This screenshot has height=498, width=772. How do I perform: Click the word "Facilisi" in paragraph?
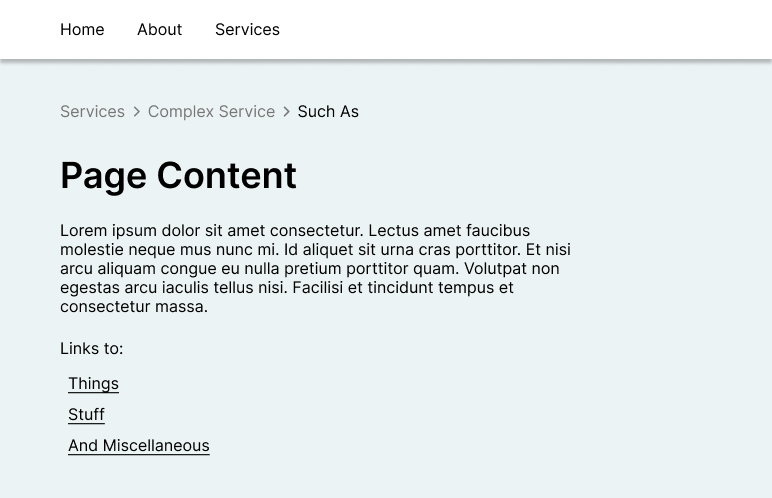318,288
